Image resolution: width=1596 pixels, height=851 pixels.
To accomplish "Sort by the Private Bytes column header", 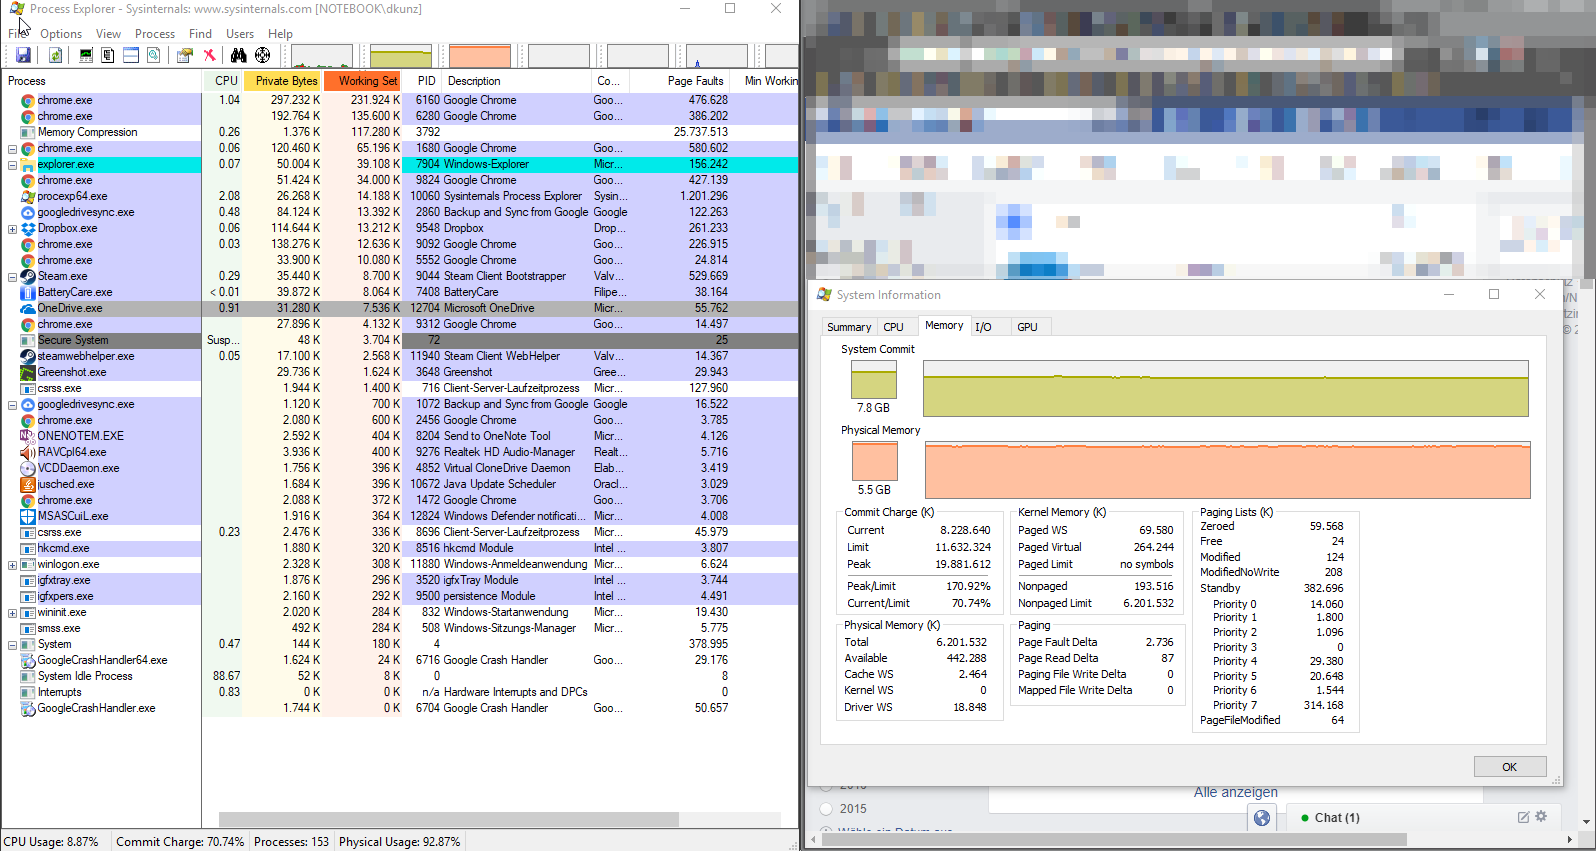I will [x=283, y=81].
